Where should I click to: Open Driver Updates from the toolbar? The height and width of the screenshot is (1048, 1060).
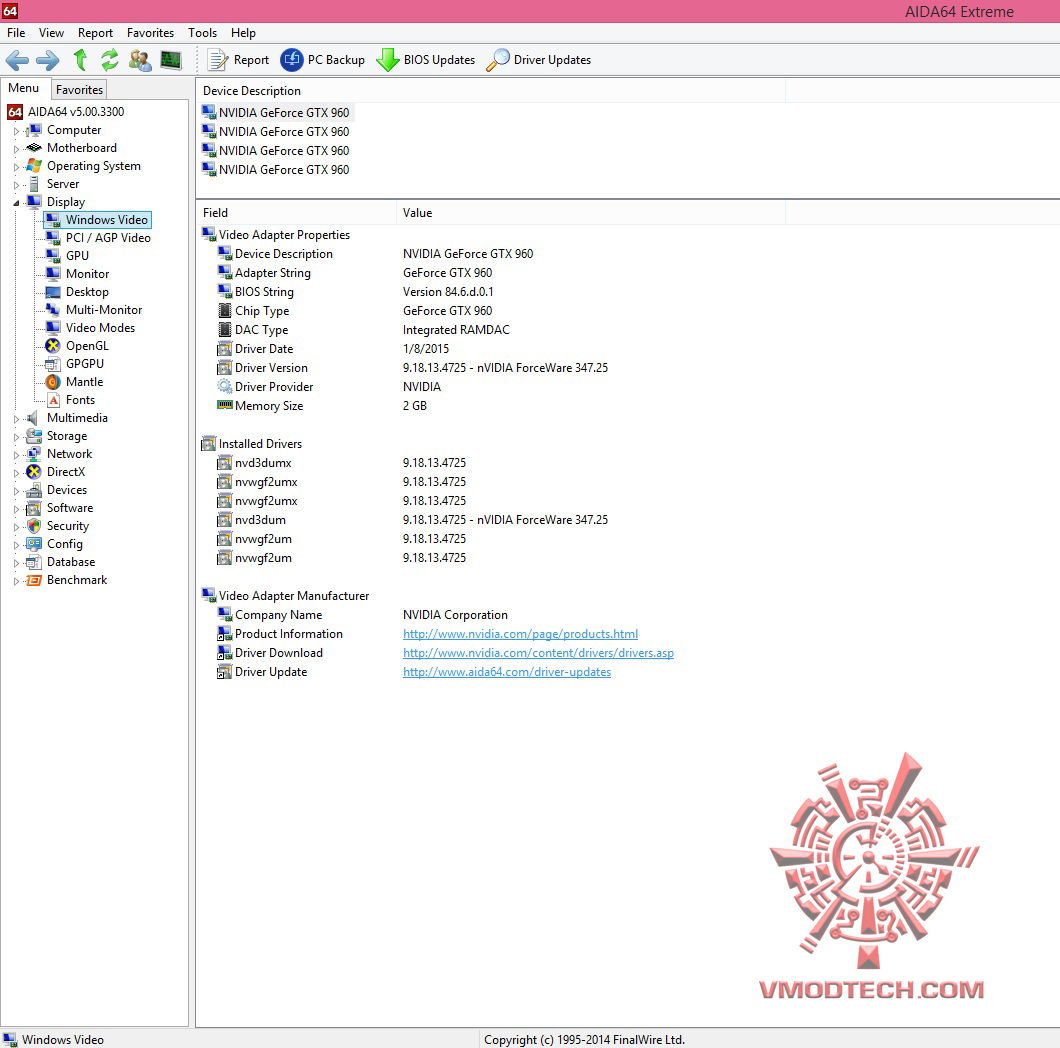539,60
